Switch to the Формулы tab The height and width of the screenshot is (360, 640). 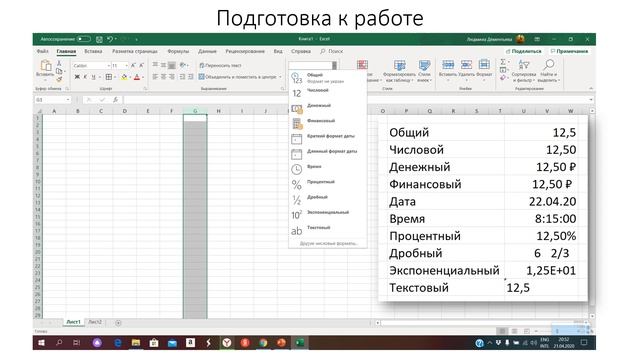tap(178, 51)
